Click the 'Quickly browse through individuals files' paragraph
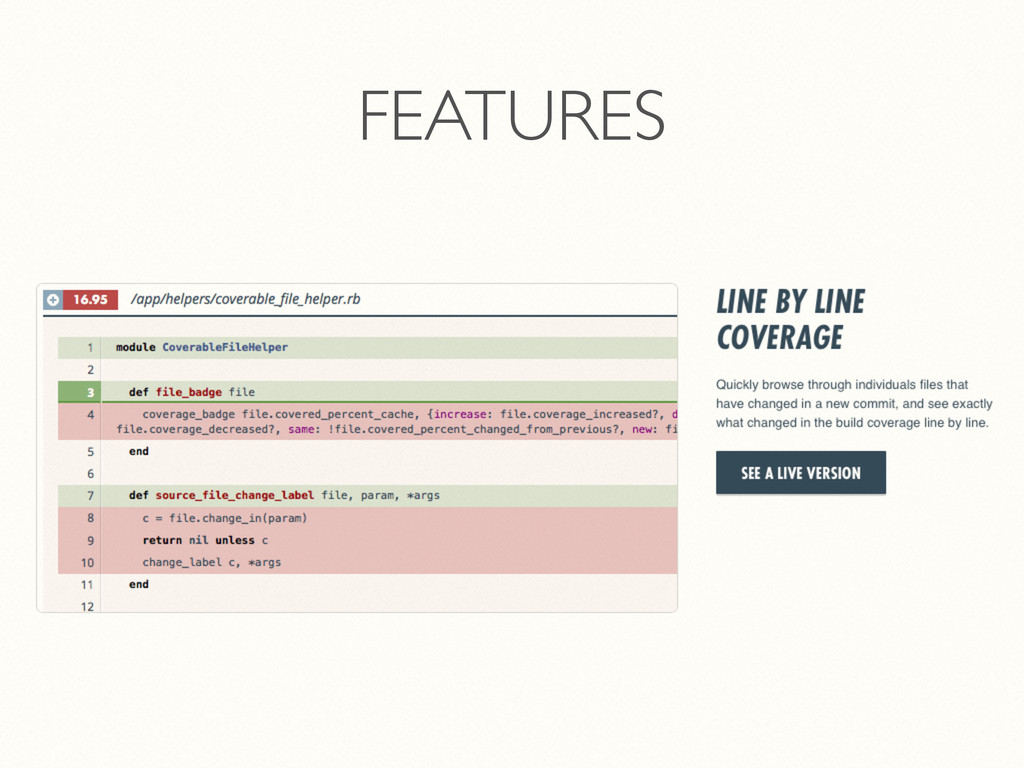Screen dimensions: 1024x768 coord(854,404)
